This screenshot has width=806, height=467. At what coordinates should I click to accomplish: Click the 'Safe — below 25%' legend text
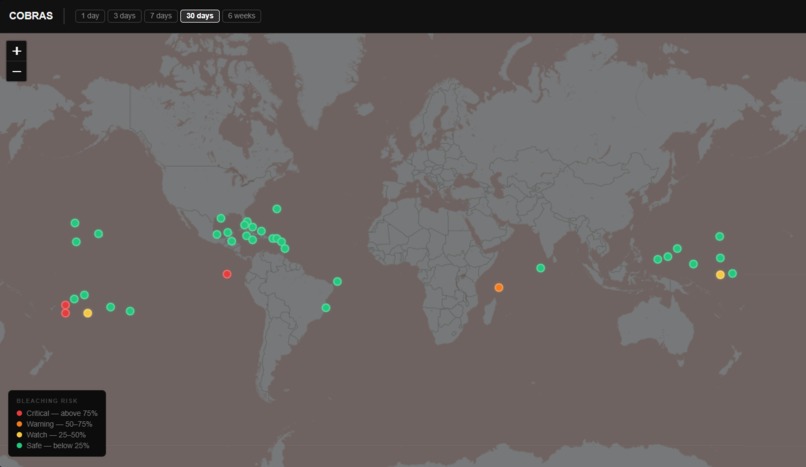pyautogui.click(x=58, y=445)
